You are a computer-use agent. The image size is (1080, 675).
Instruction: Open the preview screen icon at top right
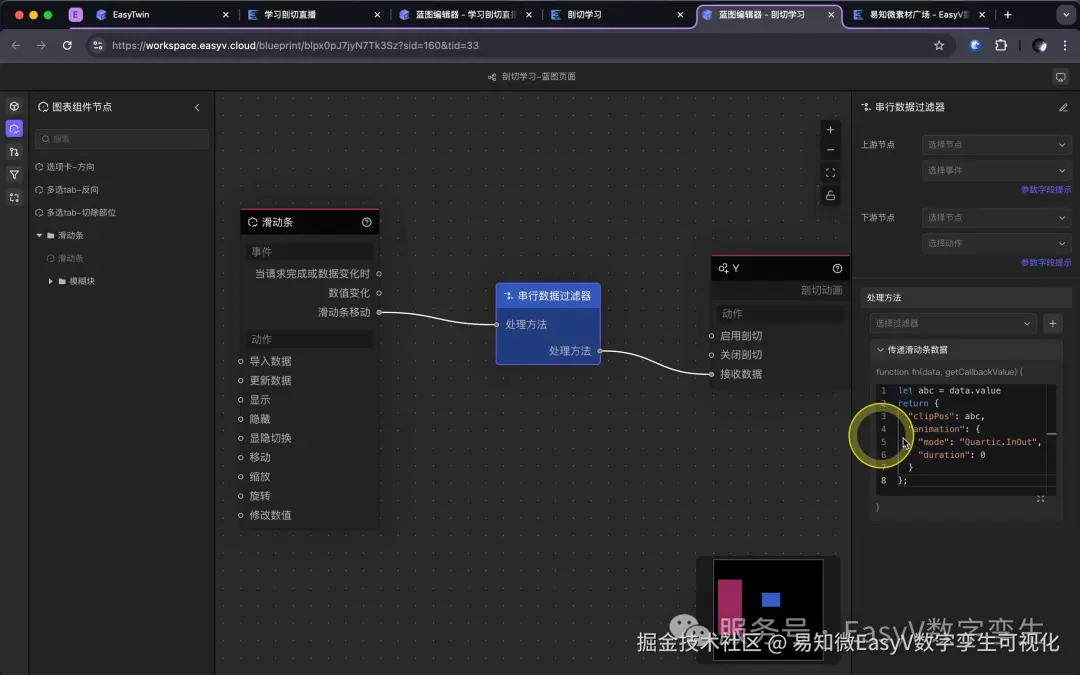coord(1061,77)
